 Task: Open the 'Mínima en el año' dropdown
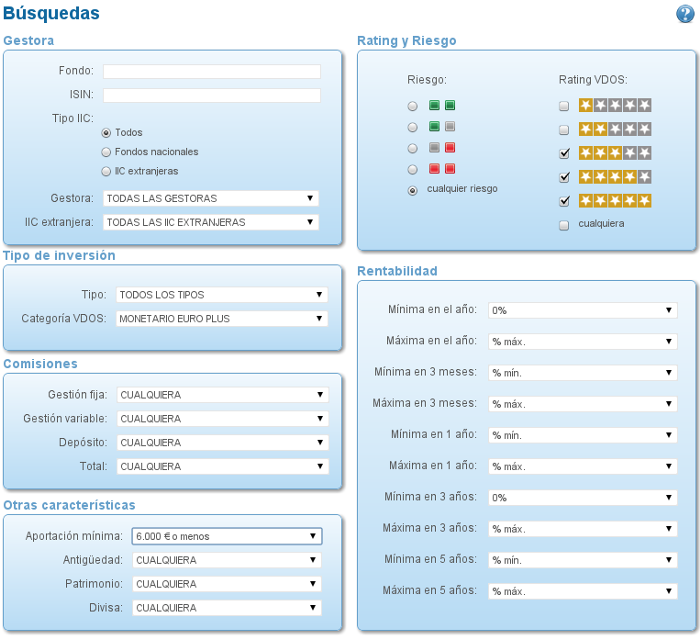583,310
